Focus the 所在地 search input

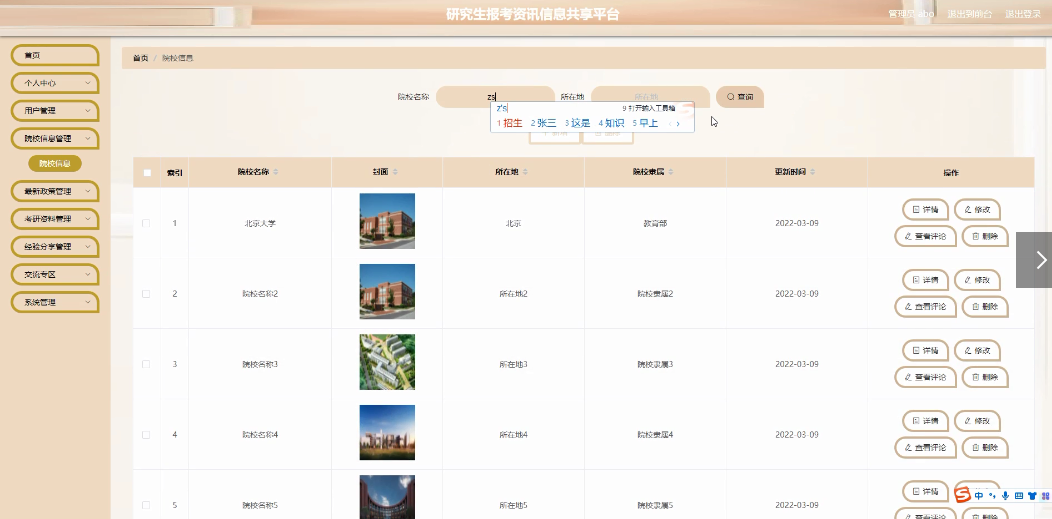click(650, 97)
